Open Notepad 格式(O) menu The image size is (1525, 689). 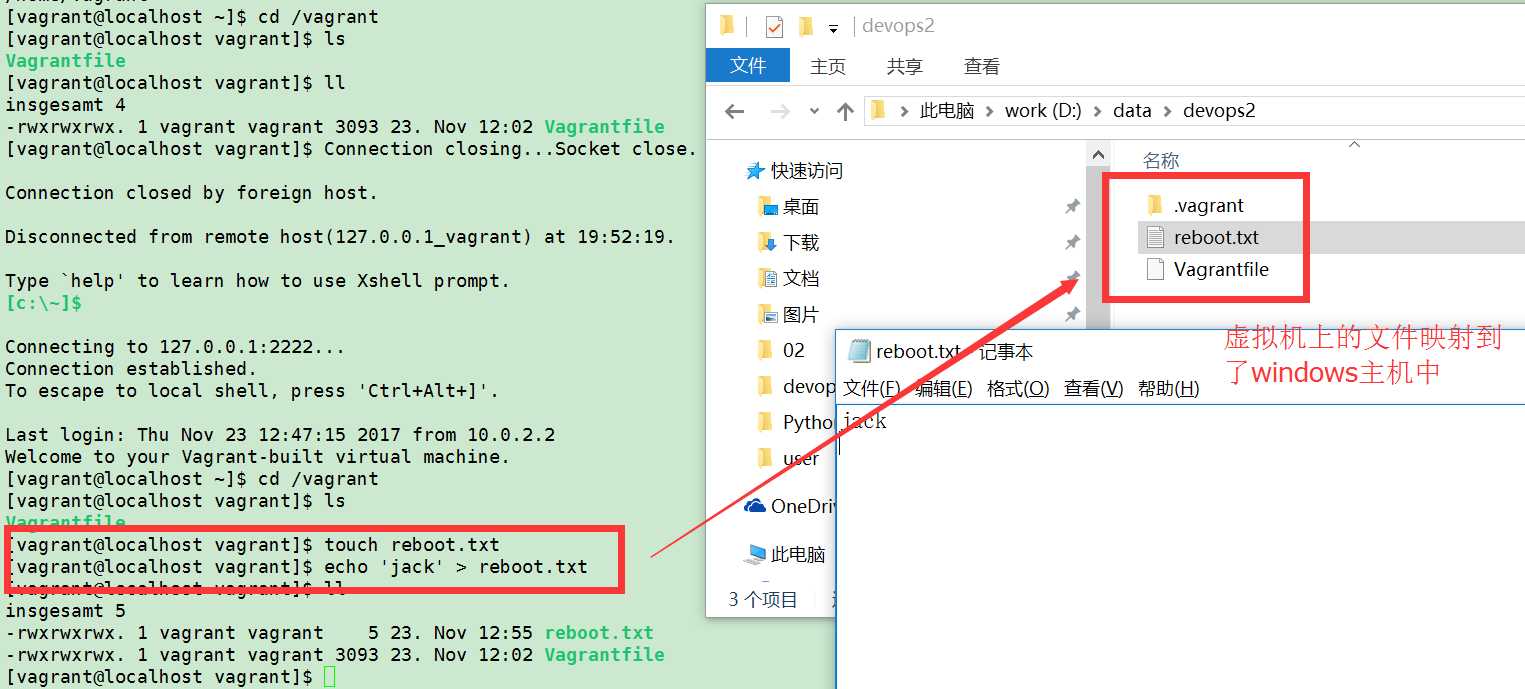[1018, 389]
